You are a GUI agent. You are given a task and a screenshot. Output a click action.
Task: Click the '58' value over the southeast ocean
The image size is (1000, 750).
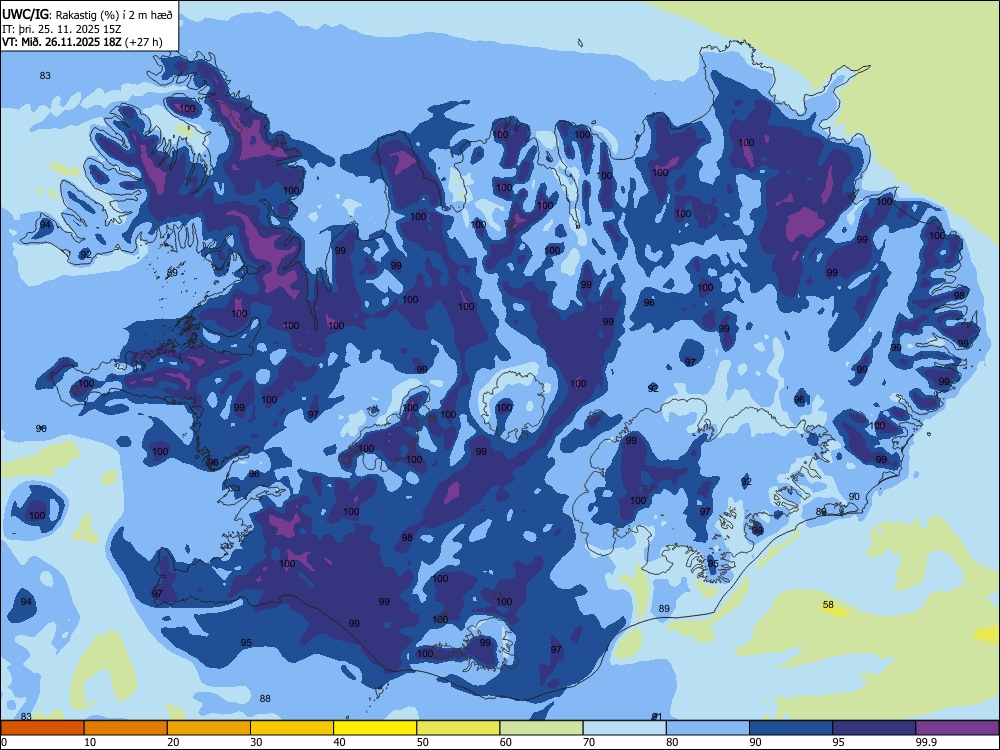point(828,605)
